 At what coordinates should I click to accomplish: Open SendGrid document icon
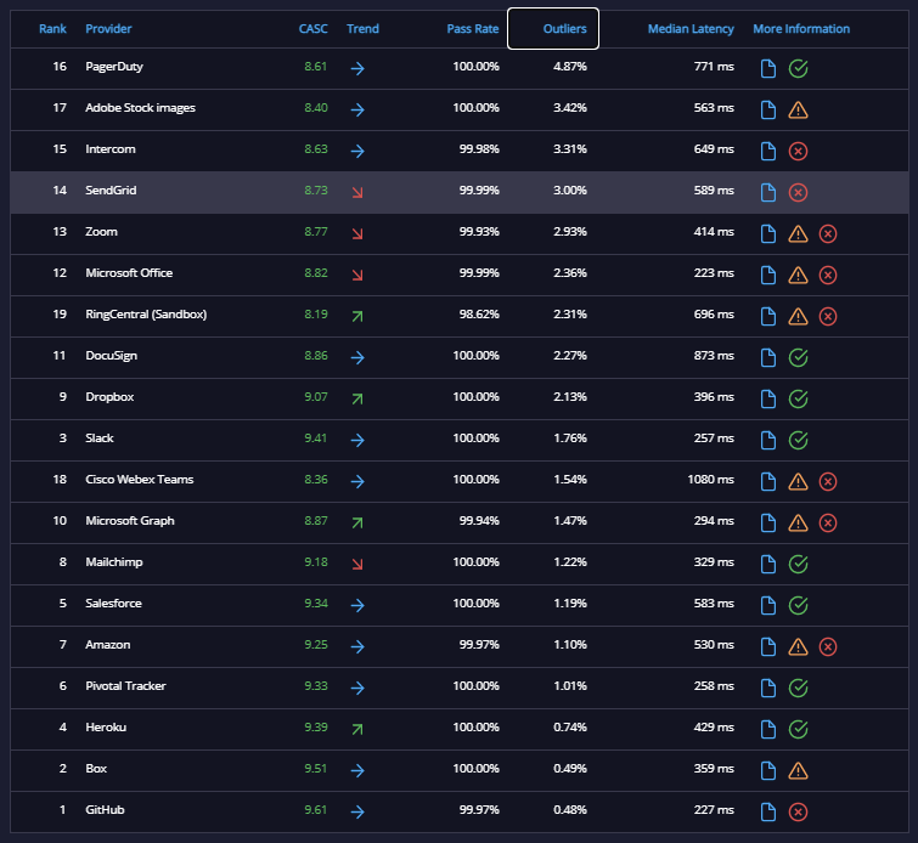pos(768,193)
